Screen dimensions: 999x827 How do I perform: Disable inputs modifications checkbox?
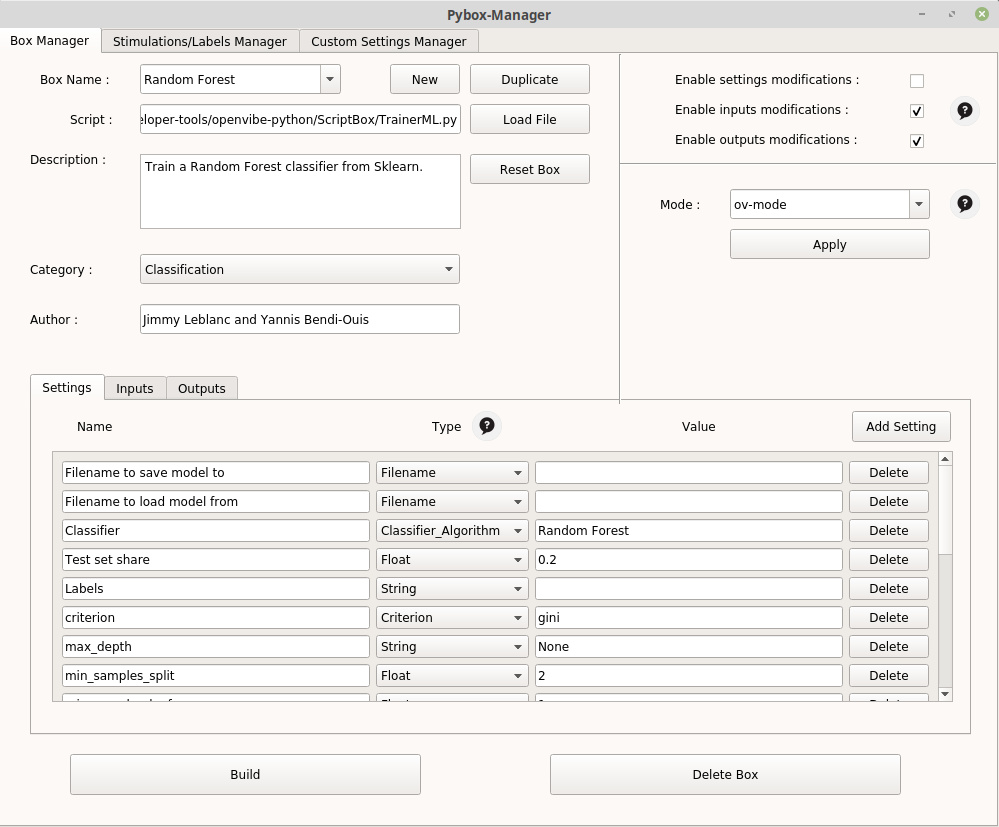916,111
